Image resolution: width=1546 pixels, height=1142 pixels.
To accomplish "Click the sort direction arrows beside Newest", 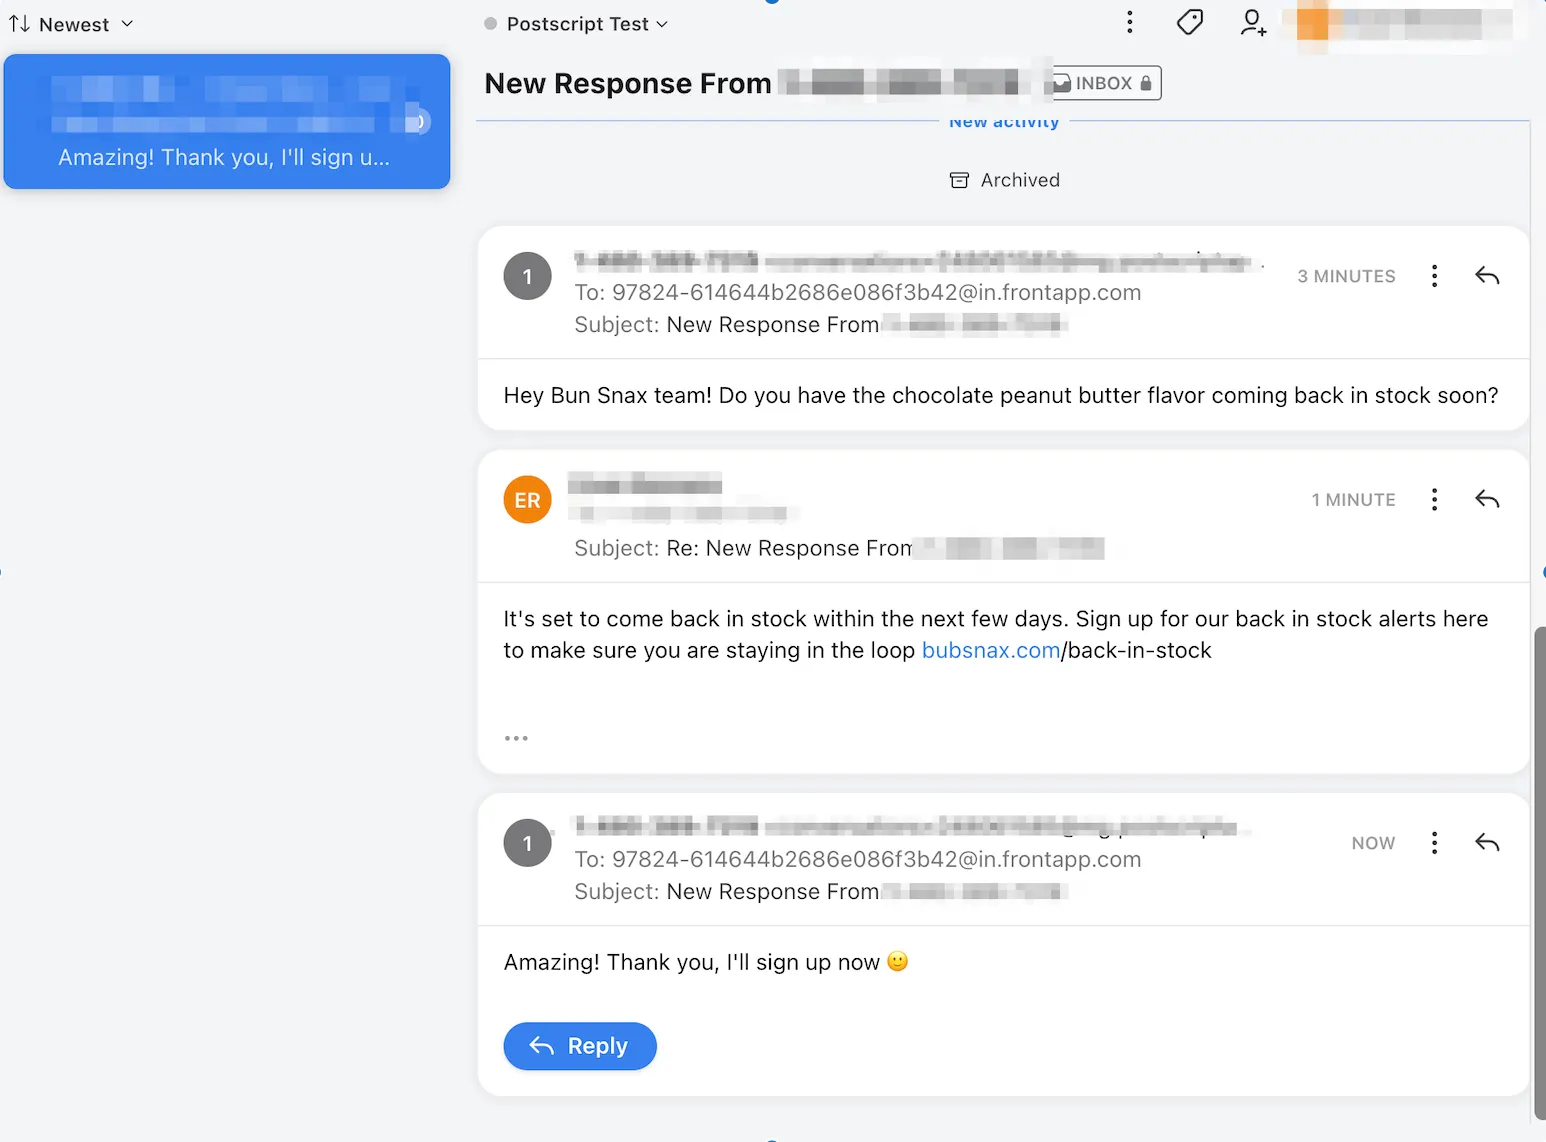I will click(x=18, y=23).
